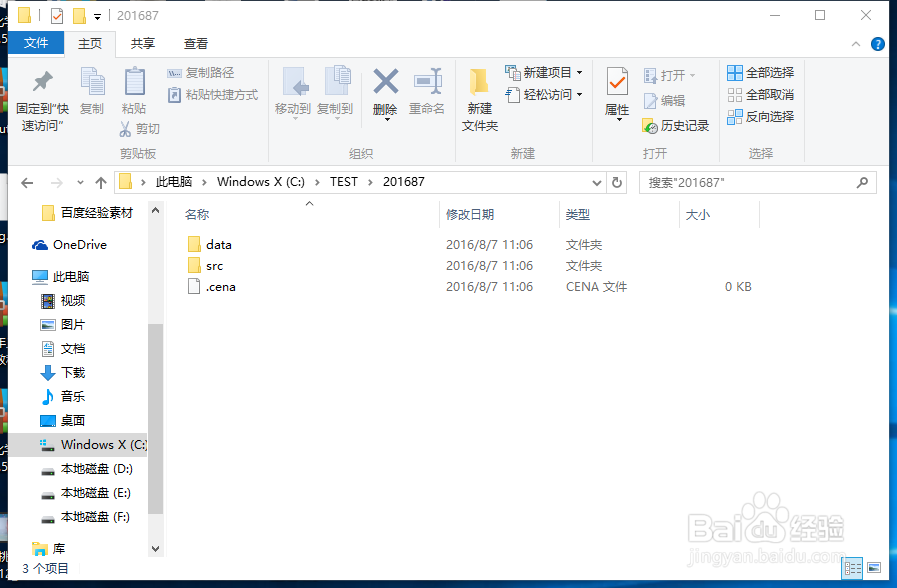The image size is (897, 588).
Task: Open the Move to (移动到) menu
Action: 293,92
